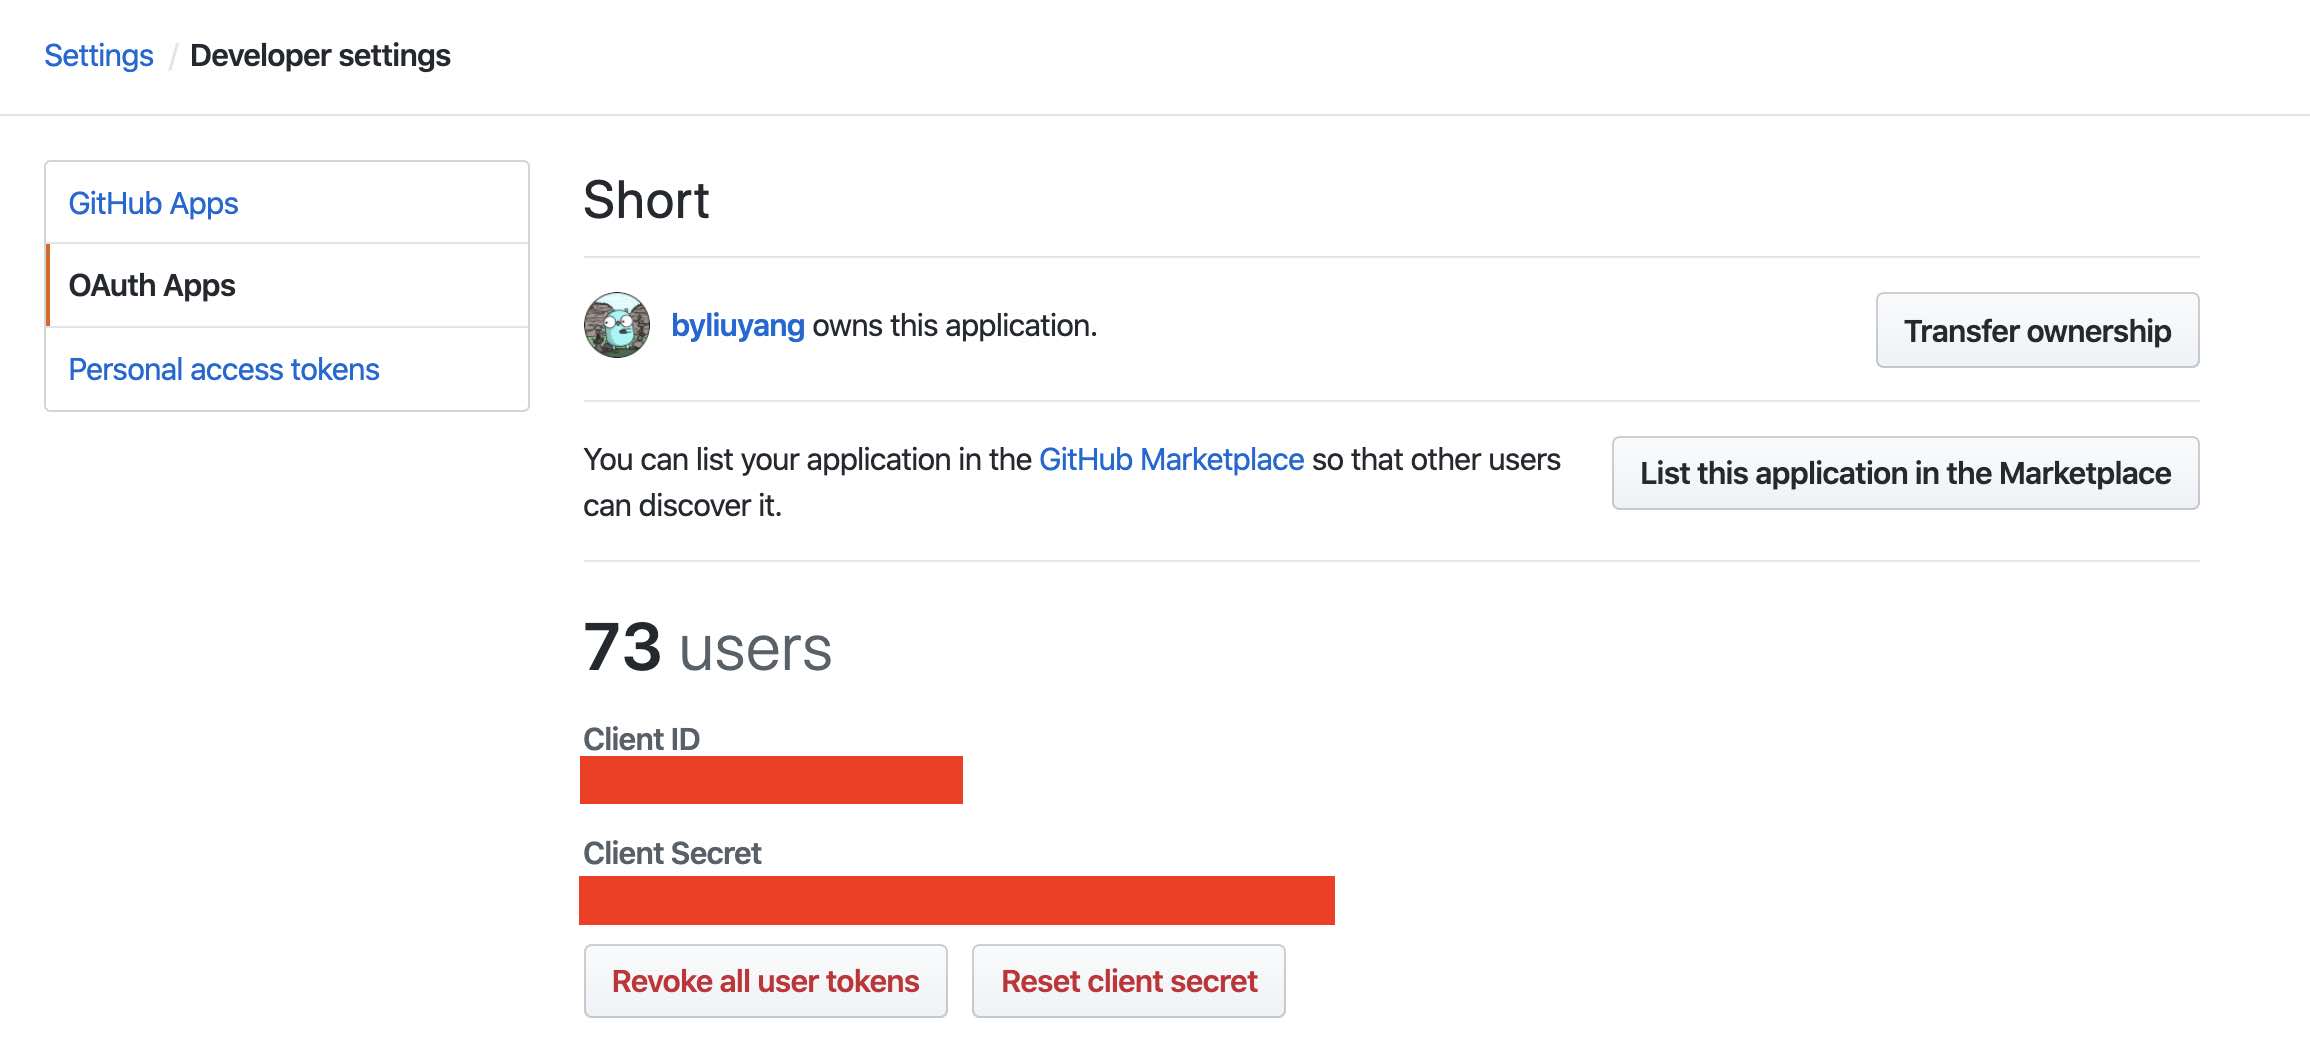Screen dimensions: 2310x1062
Task: Open GitHub Apps sidebar item
Action: pyautogui.click(x=287, y=203)
